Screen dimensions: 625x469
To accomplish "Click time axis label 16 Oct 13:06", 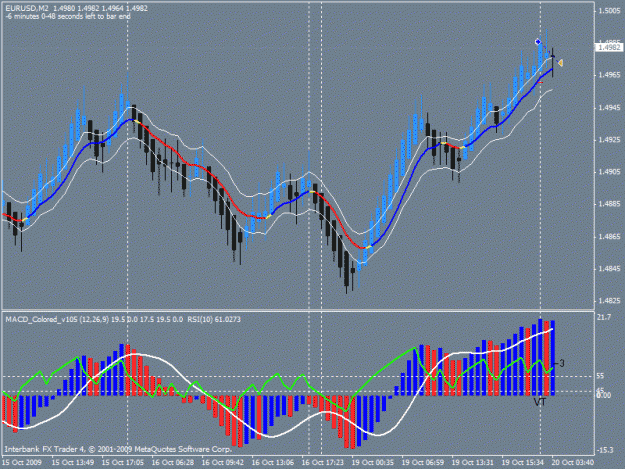I will pyautogui.click(x=273, y=463).
